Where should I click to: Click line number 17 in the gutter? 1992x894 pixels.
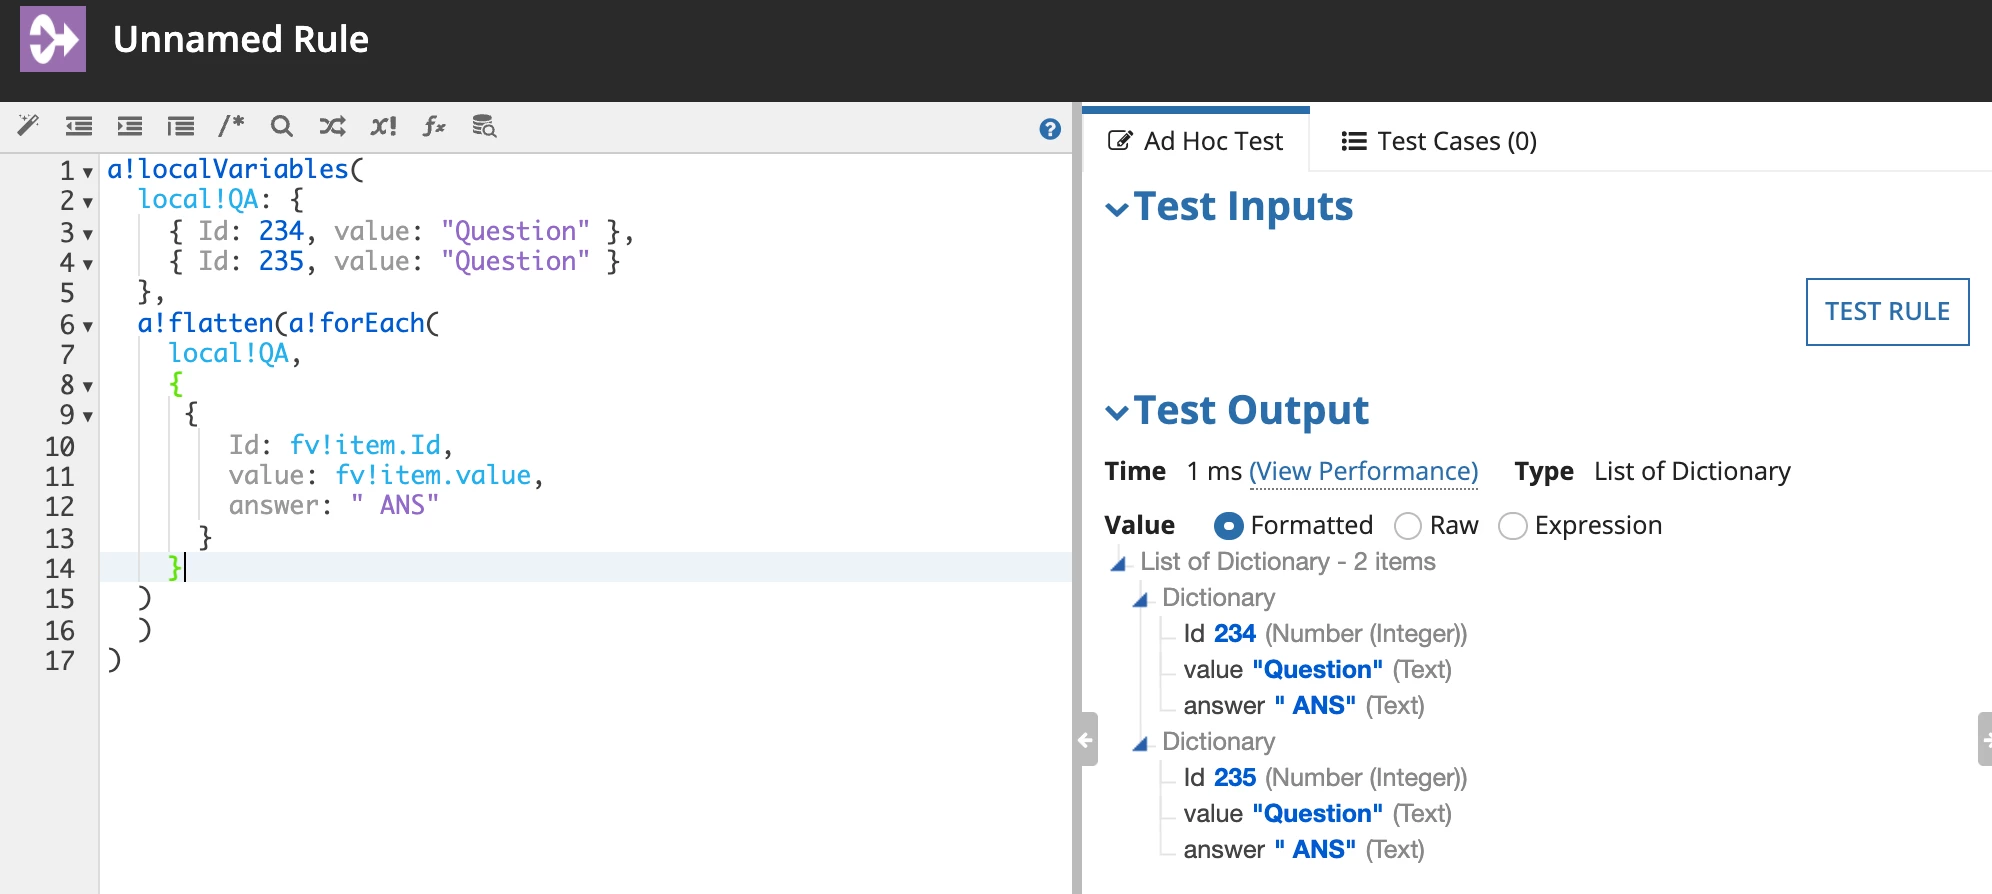60,661
